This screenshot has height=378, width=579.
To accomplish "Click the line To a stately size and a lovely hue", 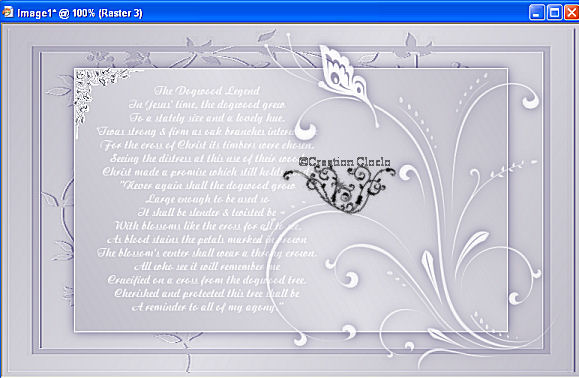I will tap(207, 118).
